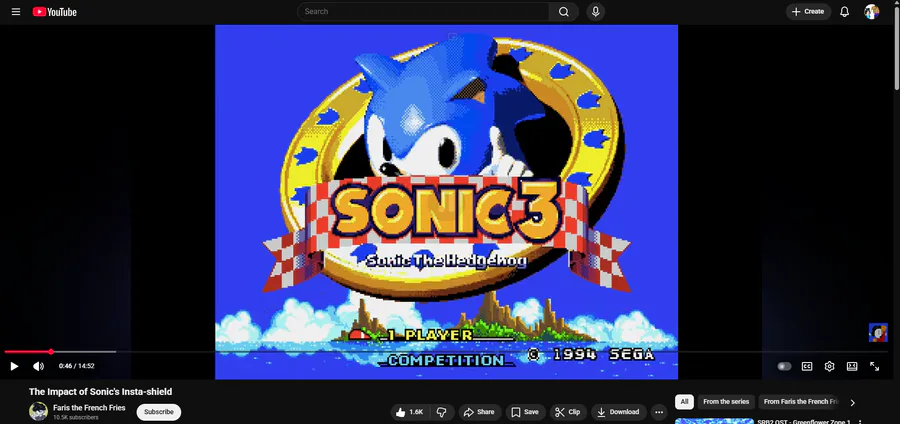Turn on closed captions
The width and height of the screenshot is (900, 424).
click(806, 366)
